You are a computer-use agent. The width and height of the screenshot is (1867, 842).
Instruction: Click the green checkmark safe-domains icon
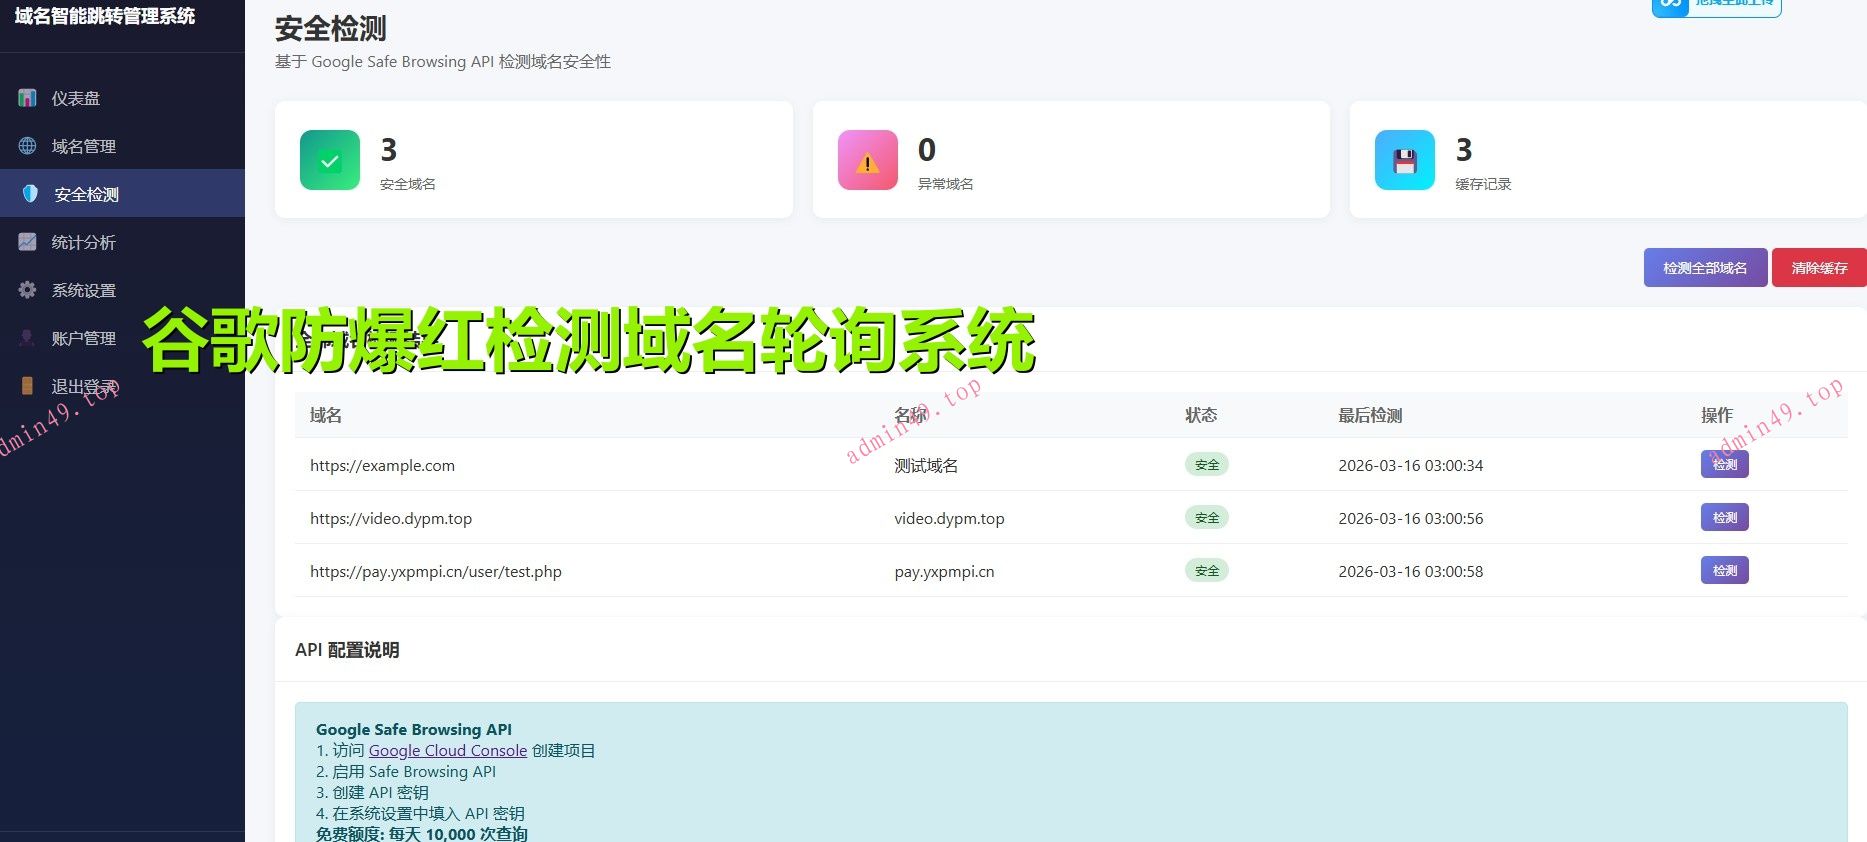tap(330, 160)
